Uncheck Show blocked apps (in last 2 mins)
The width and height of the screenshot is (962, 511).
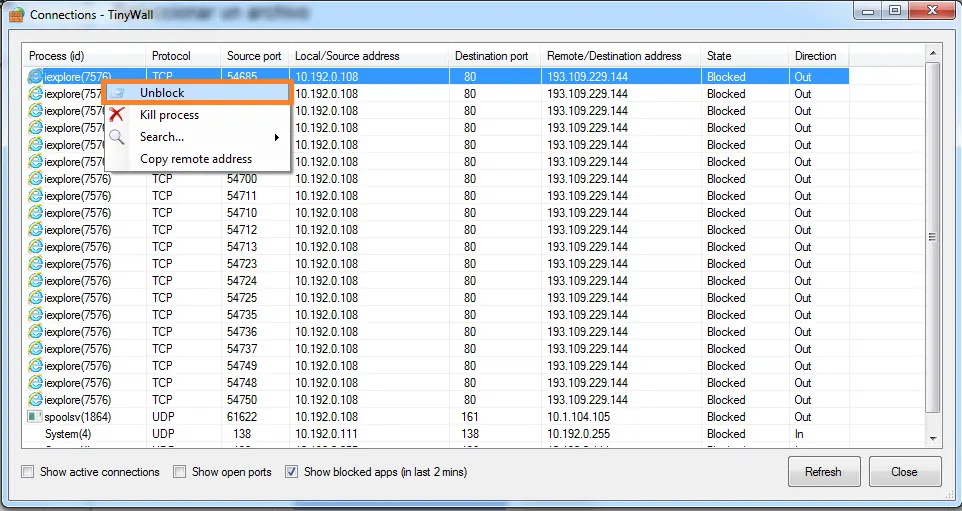(291, 472)
